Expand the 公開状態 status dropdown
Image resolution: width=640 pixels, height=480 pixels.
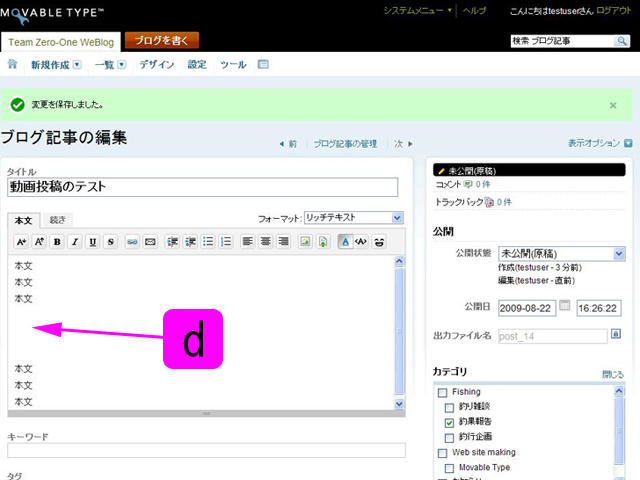(561, 254)
